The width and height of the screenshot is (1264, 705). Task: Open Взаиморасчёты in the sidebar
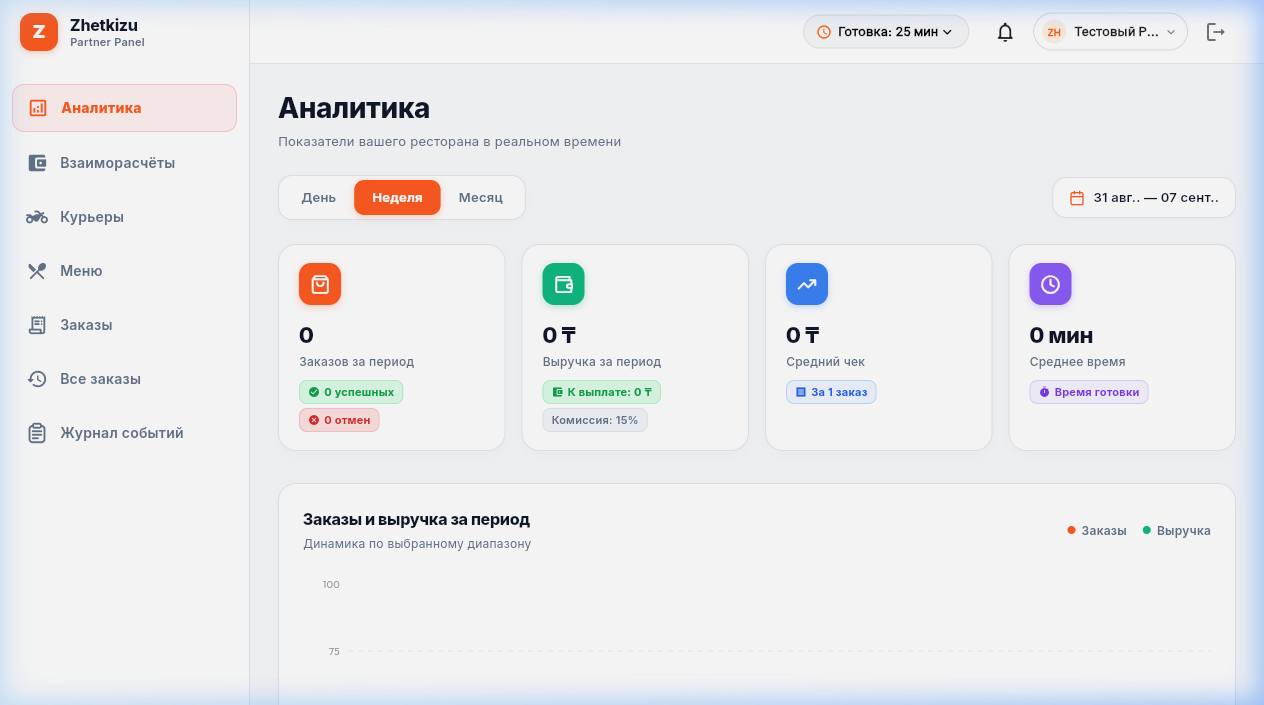click(x=124, y=163)
